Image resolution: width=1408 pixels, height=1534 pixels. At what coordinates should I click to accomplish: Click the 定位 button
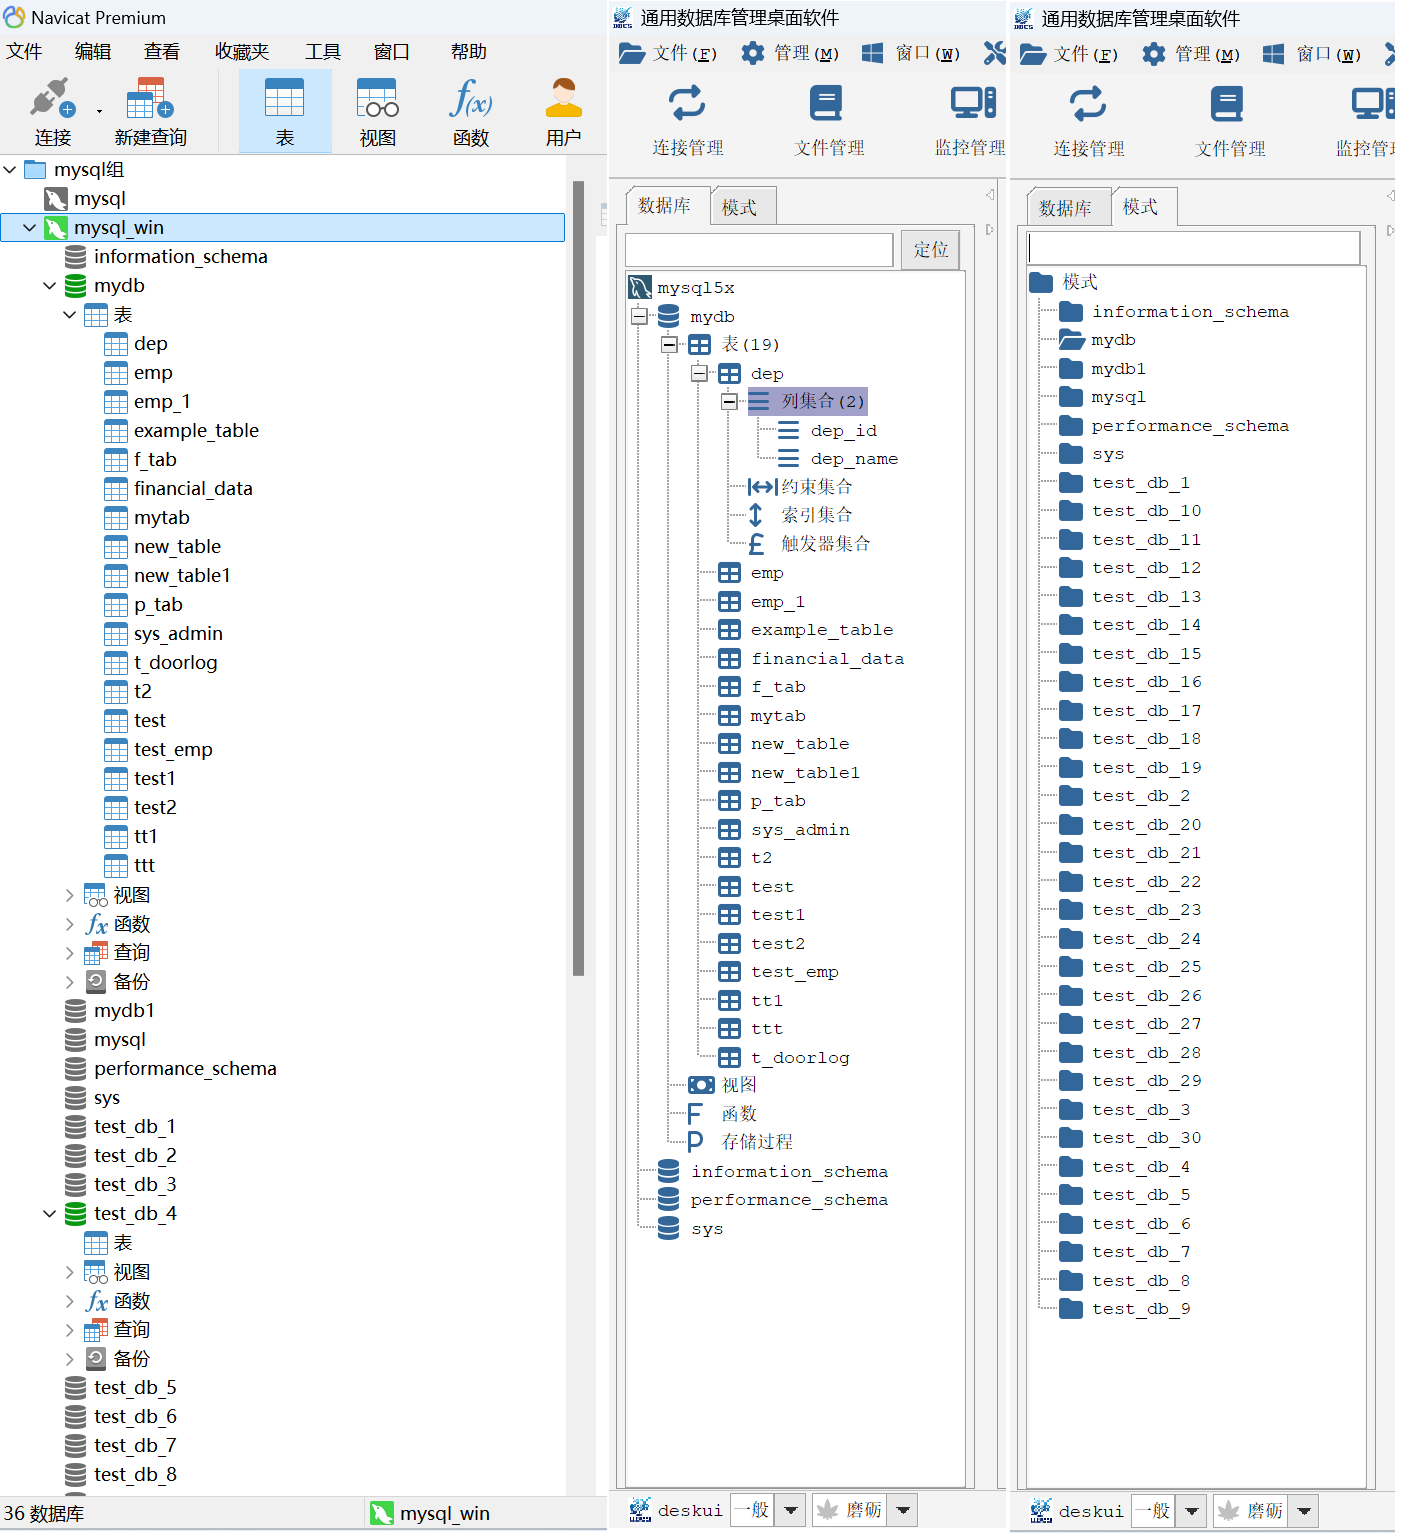pos(930,250)
